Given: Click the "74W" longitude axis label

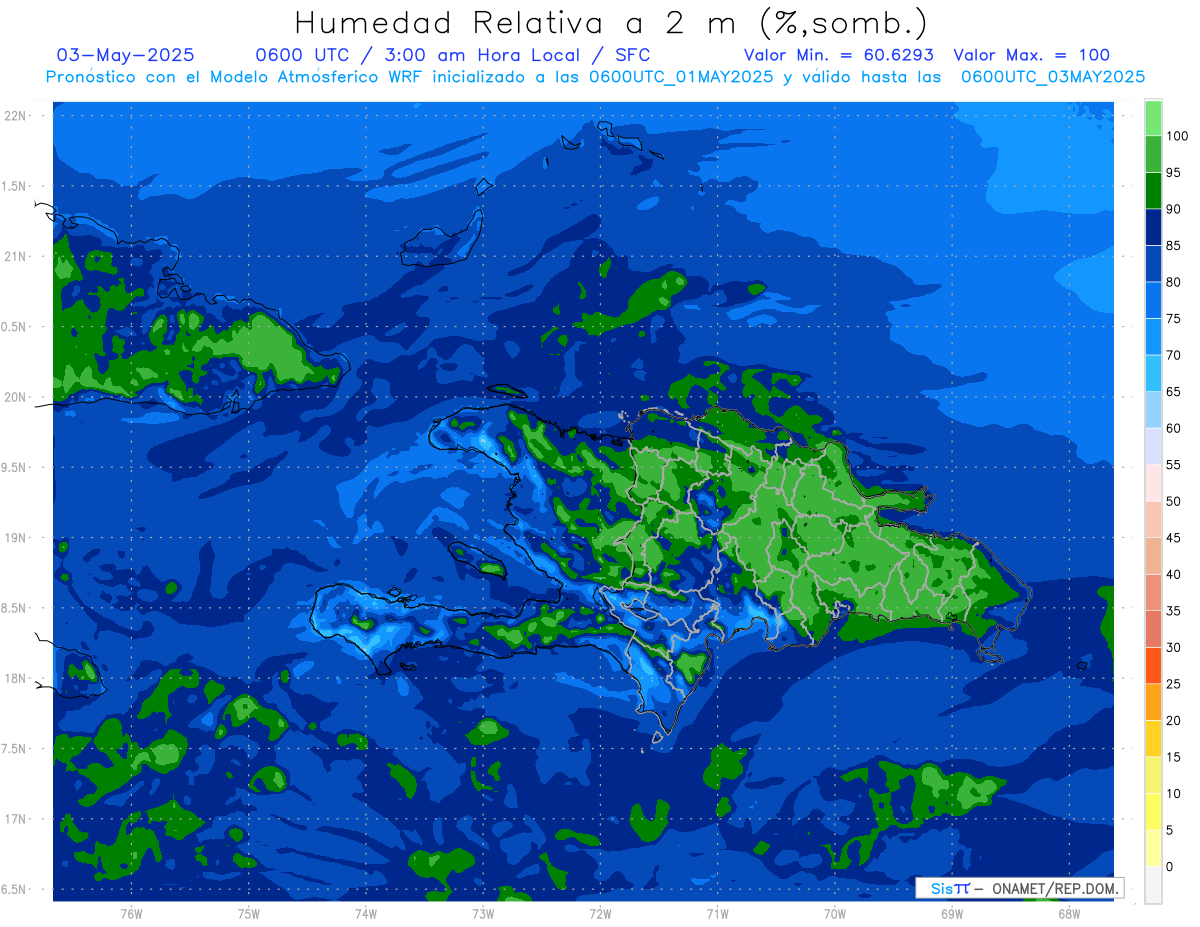Looking at the screenshot, I should point(365,914).
